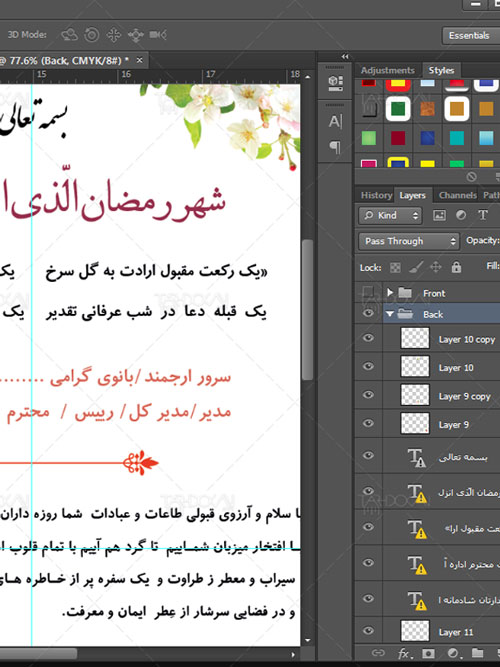Hide Layer 10 visibility eye
Screen dimensions: 500x667
point(368,366)
